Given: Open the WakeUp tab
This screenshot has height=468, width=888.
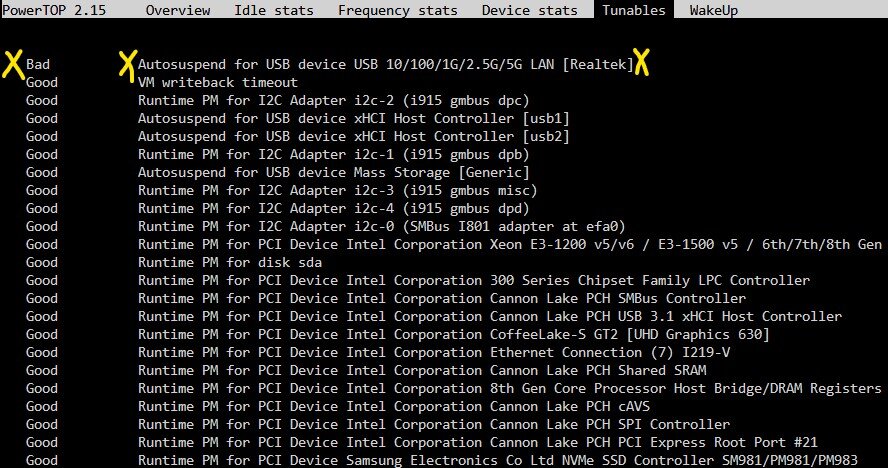Looking at the screenshot, I should point(714,10).
